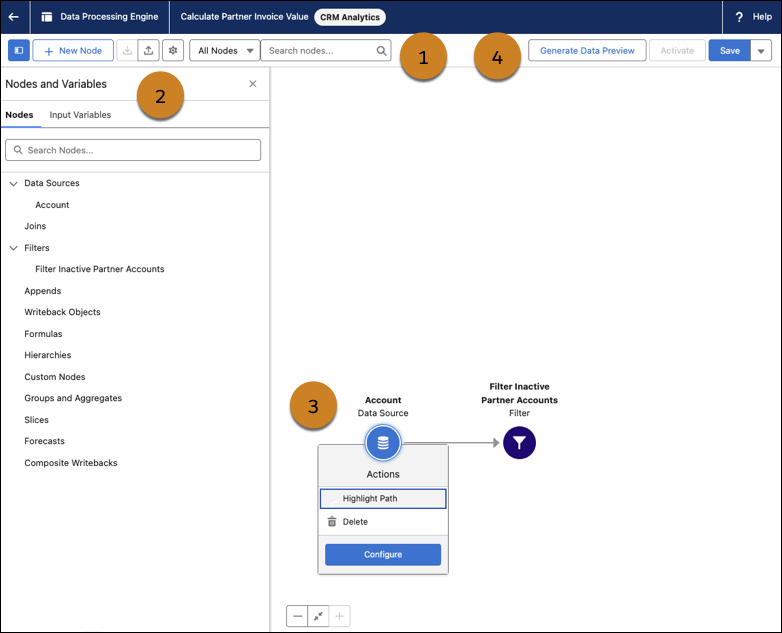Click the Filter node funnel icon
This screenshot has width=782, height=633.
click(x=519, y=442)
